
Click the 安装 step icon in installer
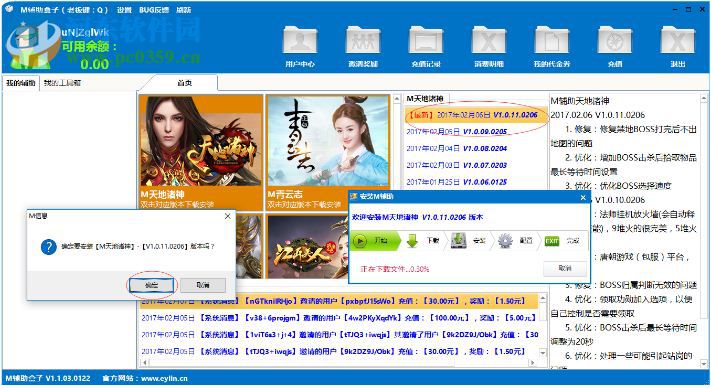[458, 241]
